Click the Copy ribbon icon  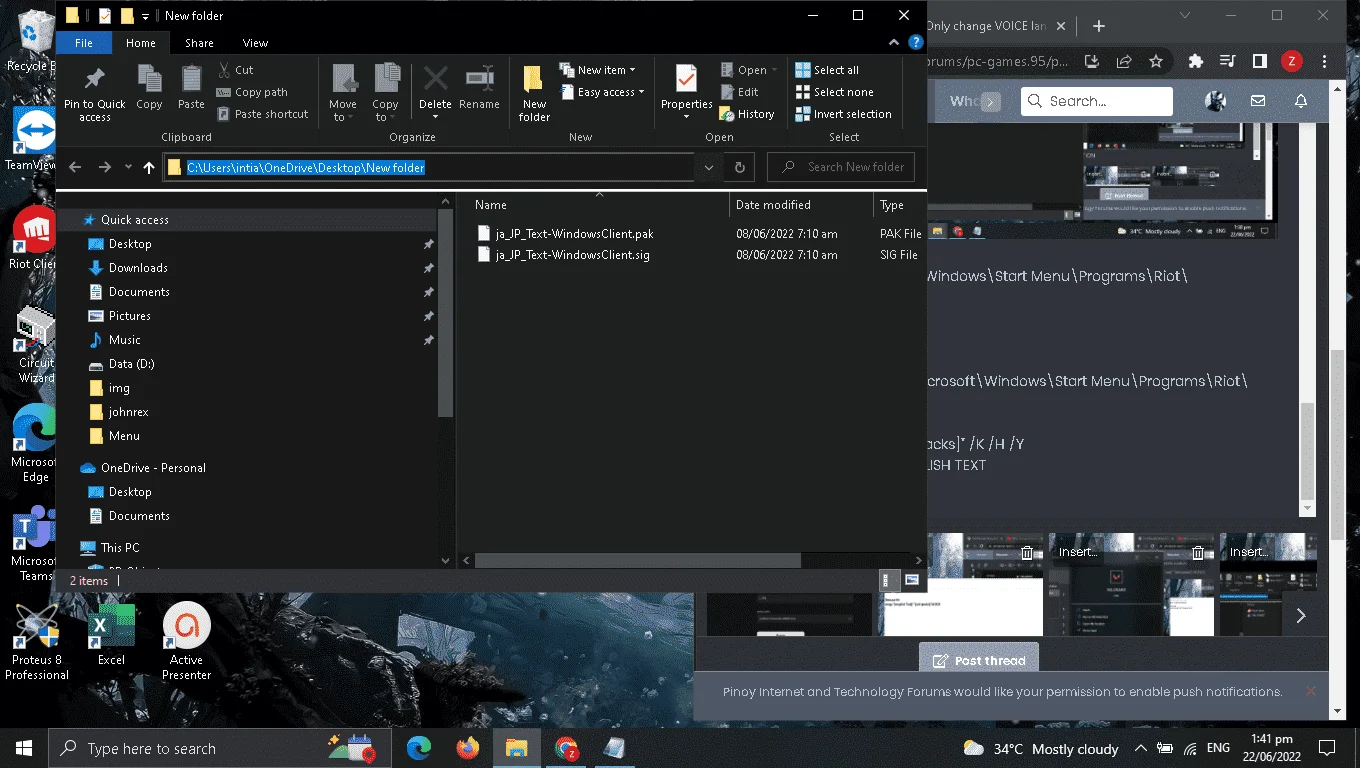(149, 87)
